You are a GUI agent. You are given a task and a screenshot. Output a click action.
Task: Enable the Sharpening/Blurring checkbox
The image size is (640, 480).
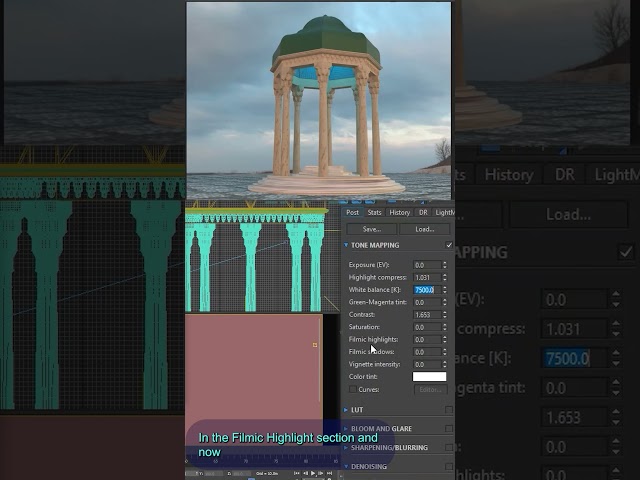click(x=449, y=447)
